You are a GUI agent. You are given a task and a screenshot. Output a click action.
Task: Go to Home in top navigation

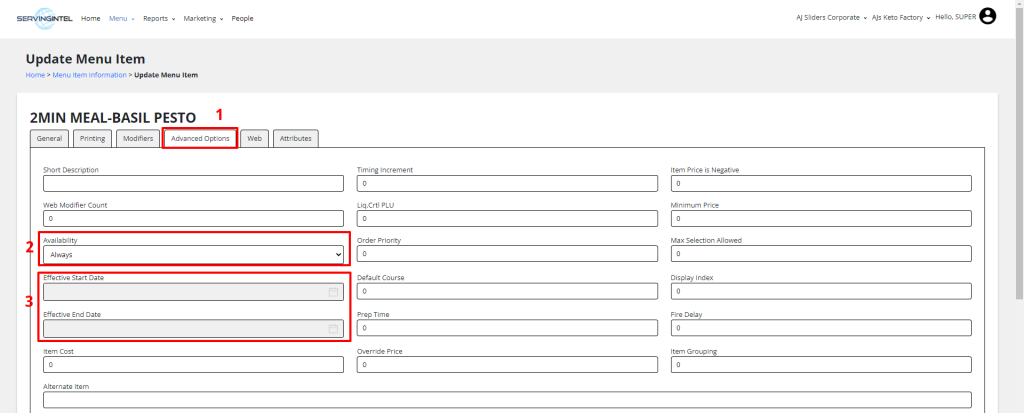tap(90, 18)
